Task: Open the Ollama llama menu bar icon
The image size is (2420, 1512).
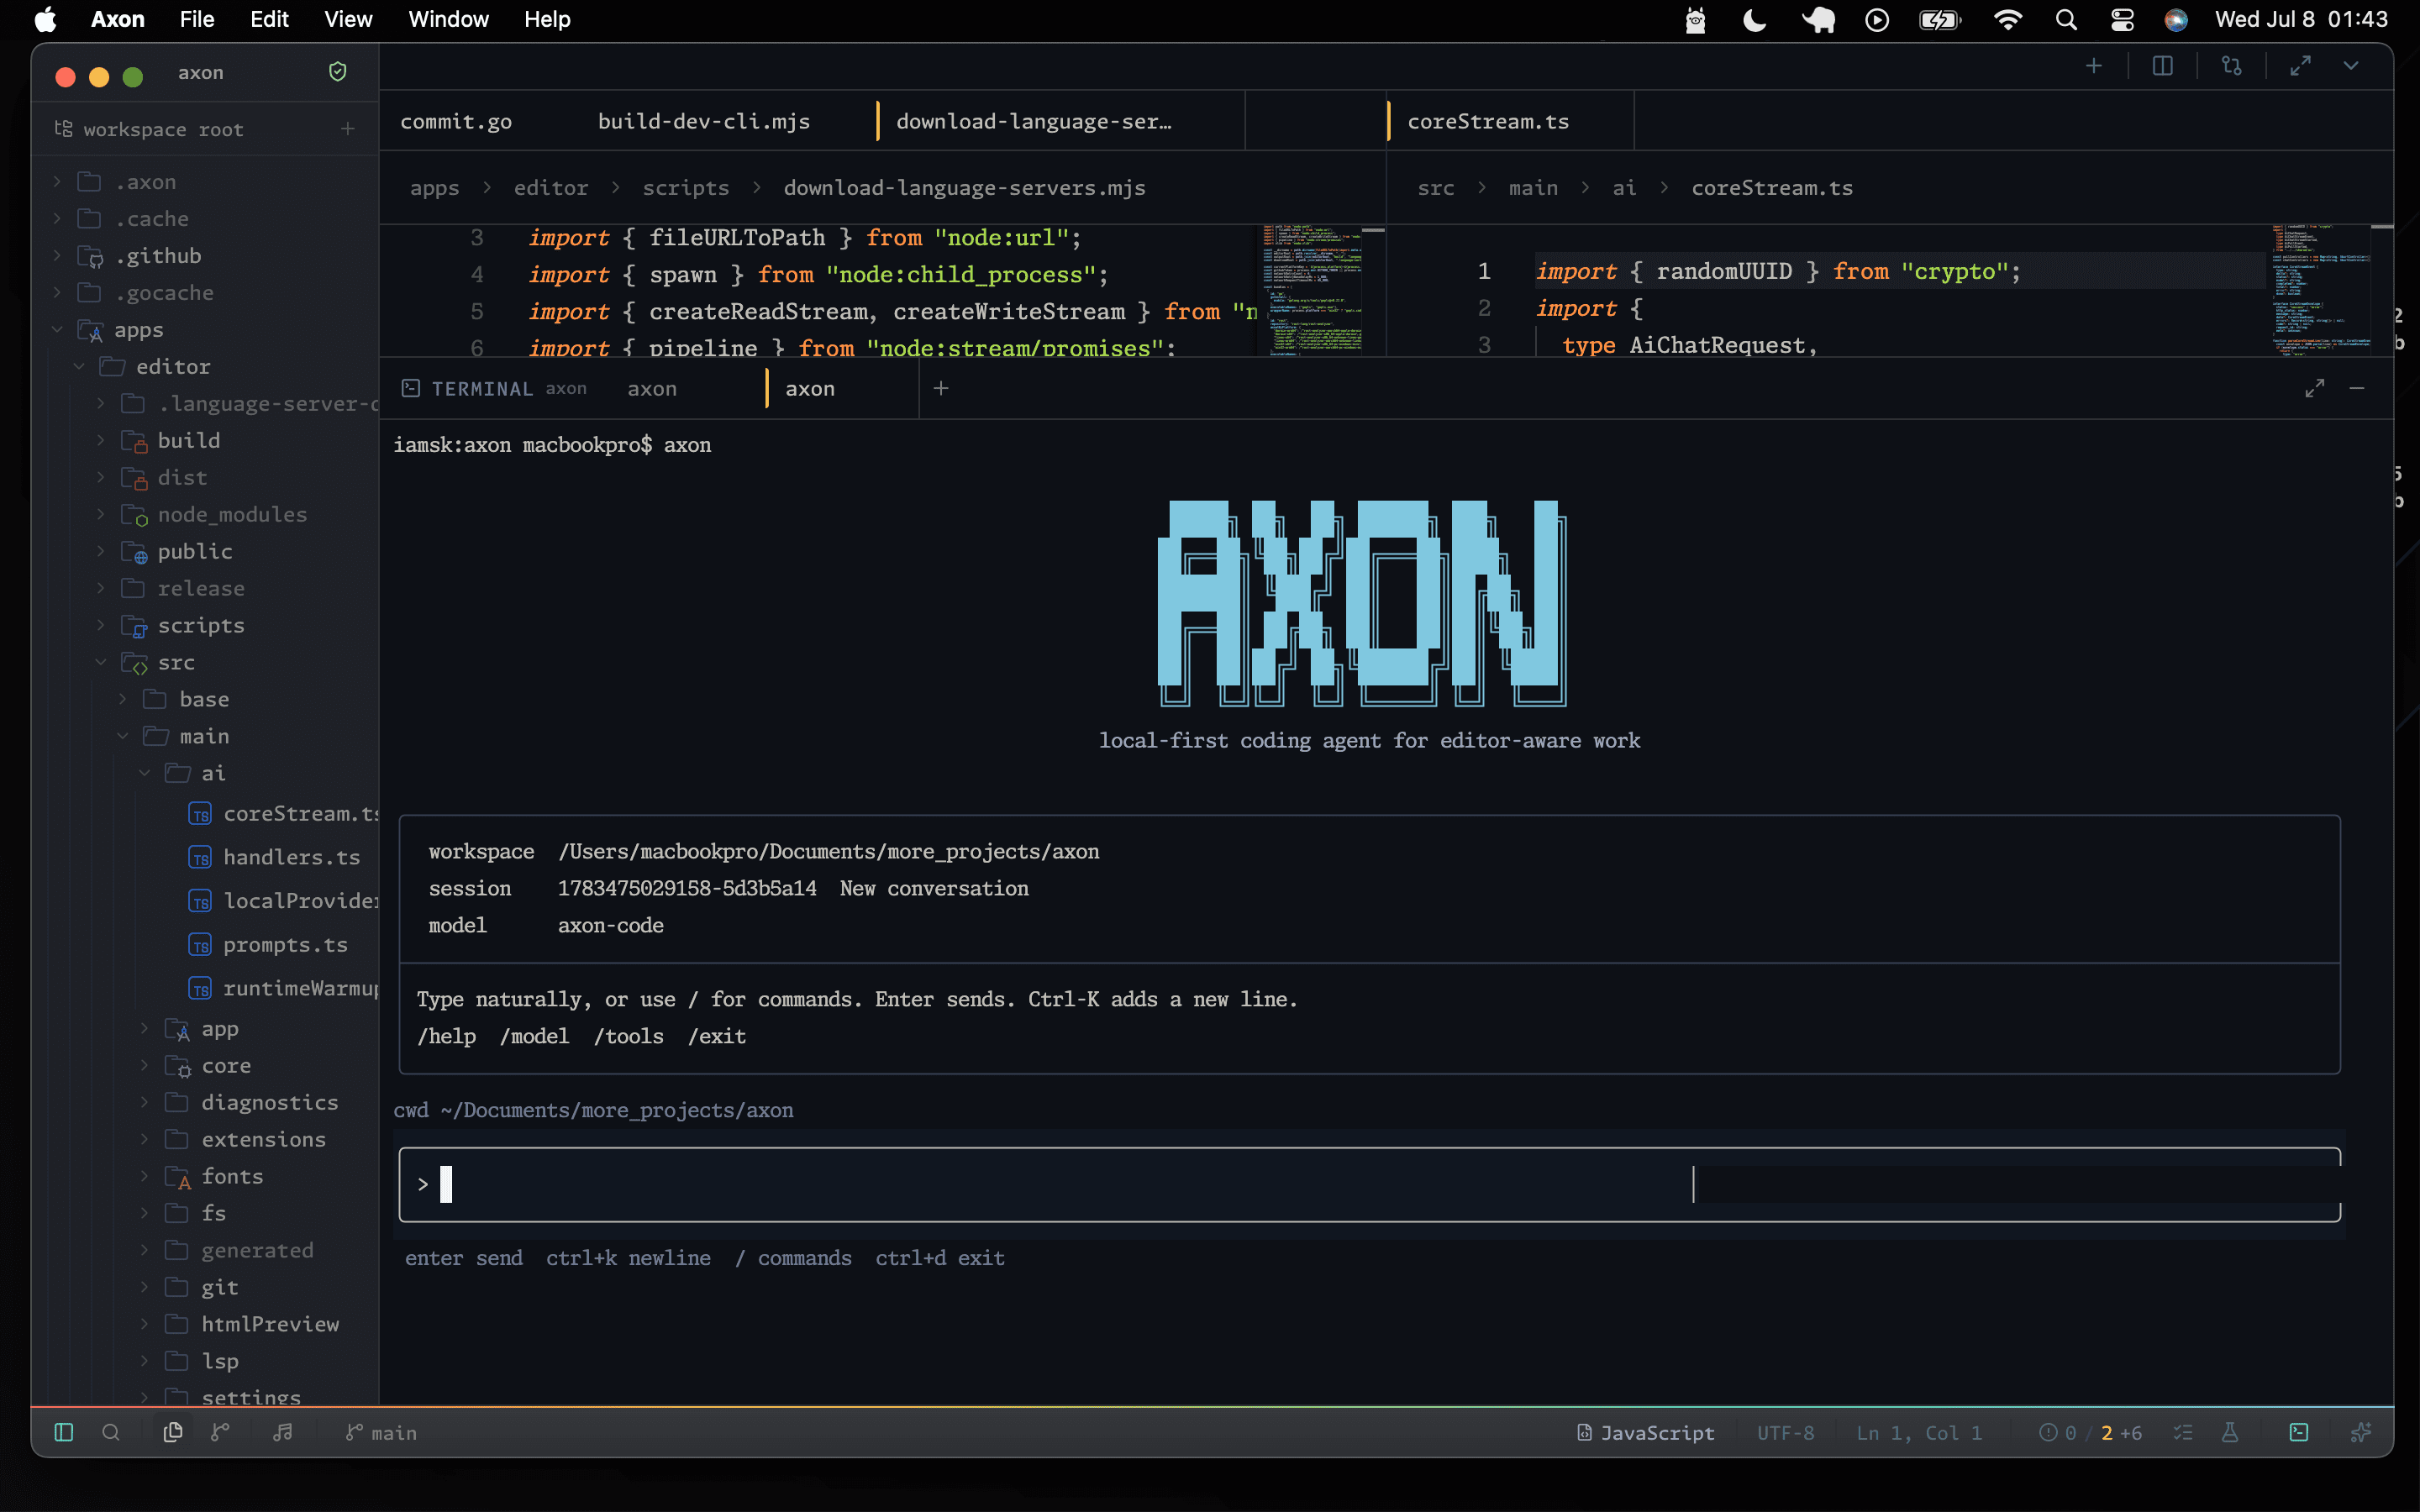Action: (x=1695, y=20)
